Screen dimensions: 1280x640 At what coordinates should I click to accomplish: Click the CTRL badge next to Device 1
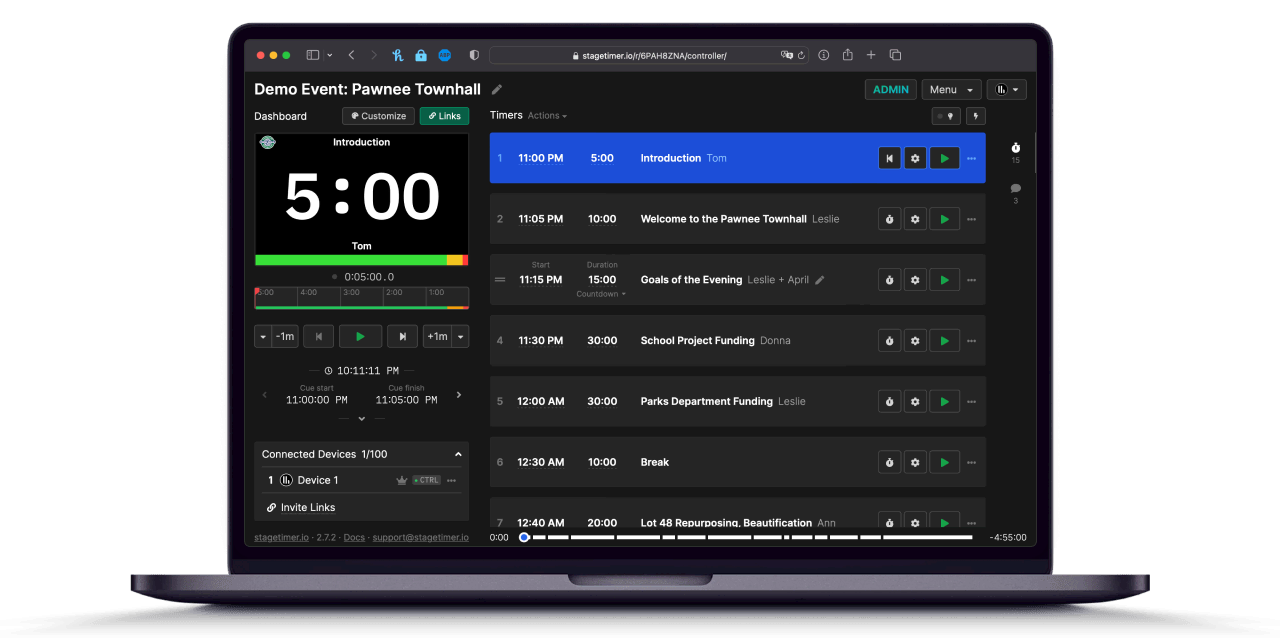pos(426,480)
